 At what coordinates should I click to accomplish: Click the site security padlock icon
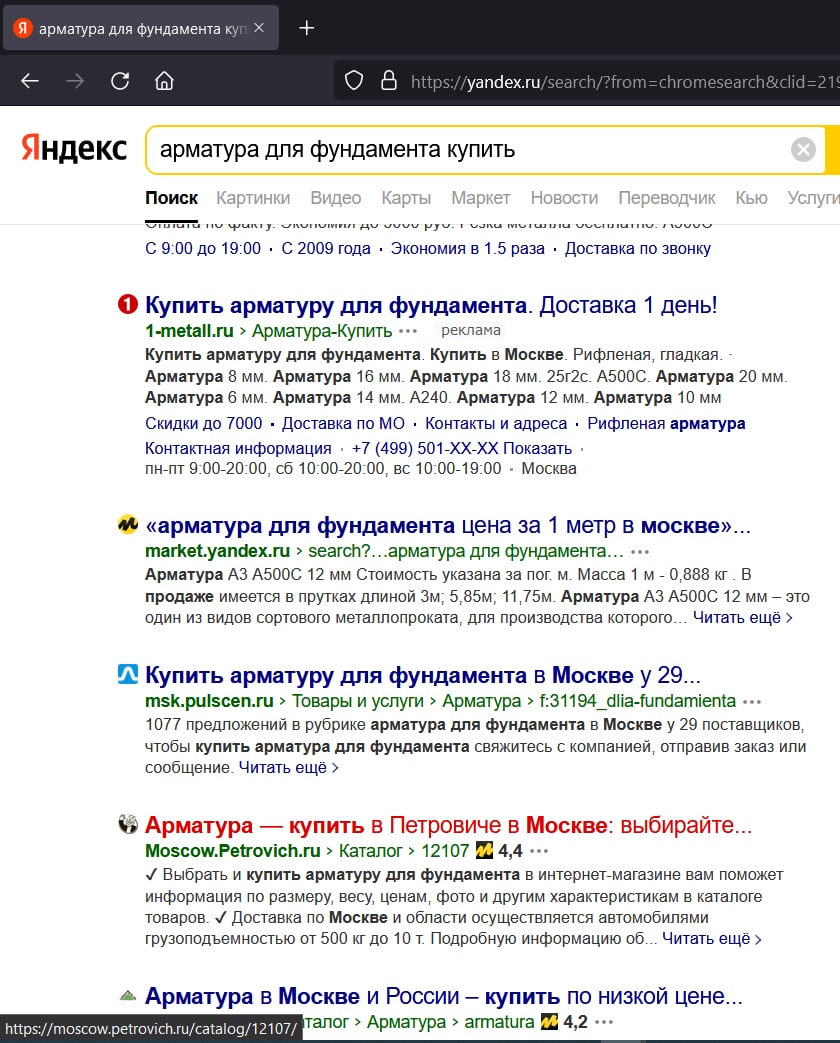pyautogui.click(x=388, y=81)
